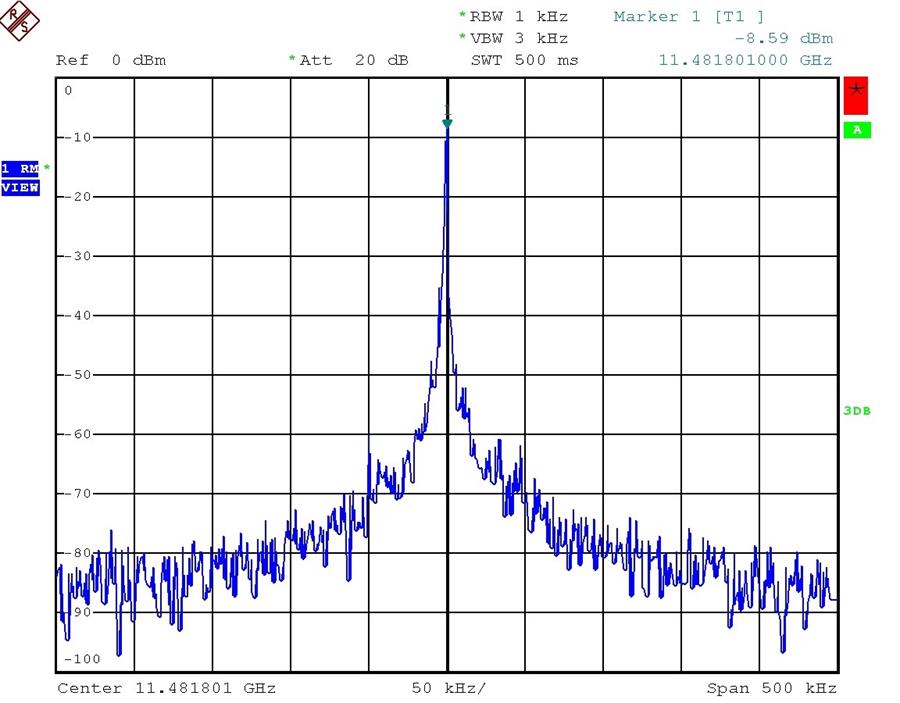Image resolution: width=900 pixels, height=703 pixels.
Task: Select the SWT 500 ms sweep time
Action: [x=524, y=61]
